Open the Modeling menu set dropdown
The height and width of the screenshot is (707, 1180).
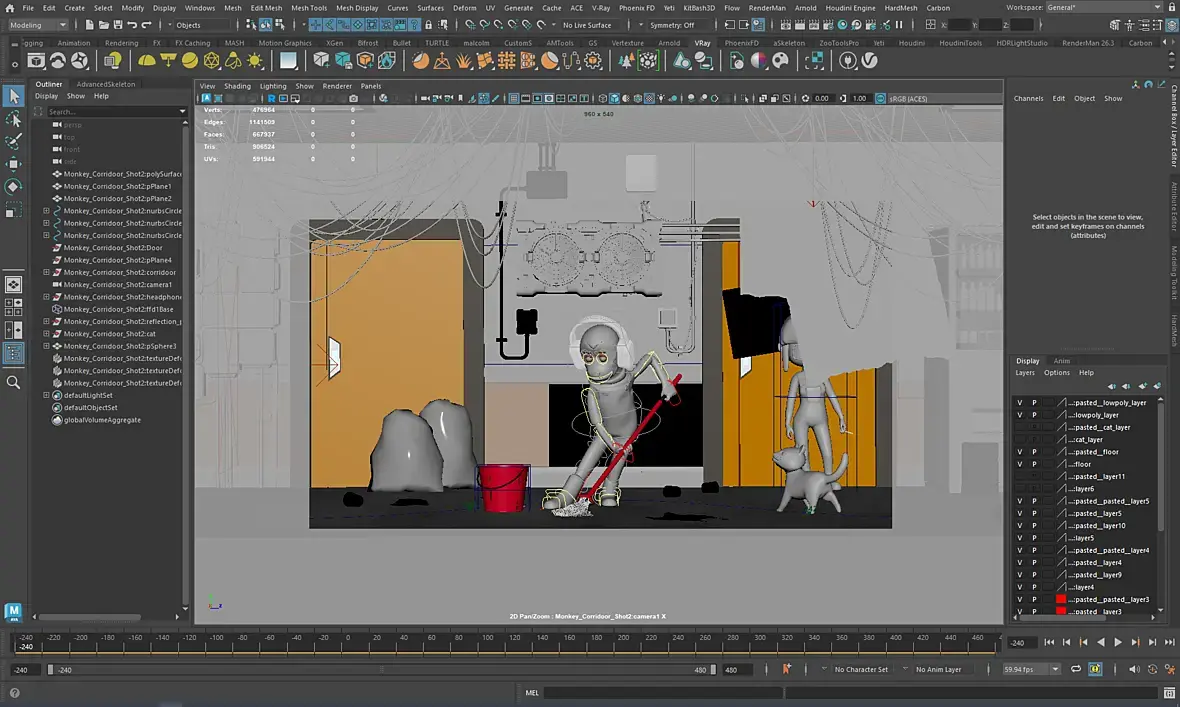pyautogui.click(x=38, y=25)
